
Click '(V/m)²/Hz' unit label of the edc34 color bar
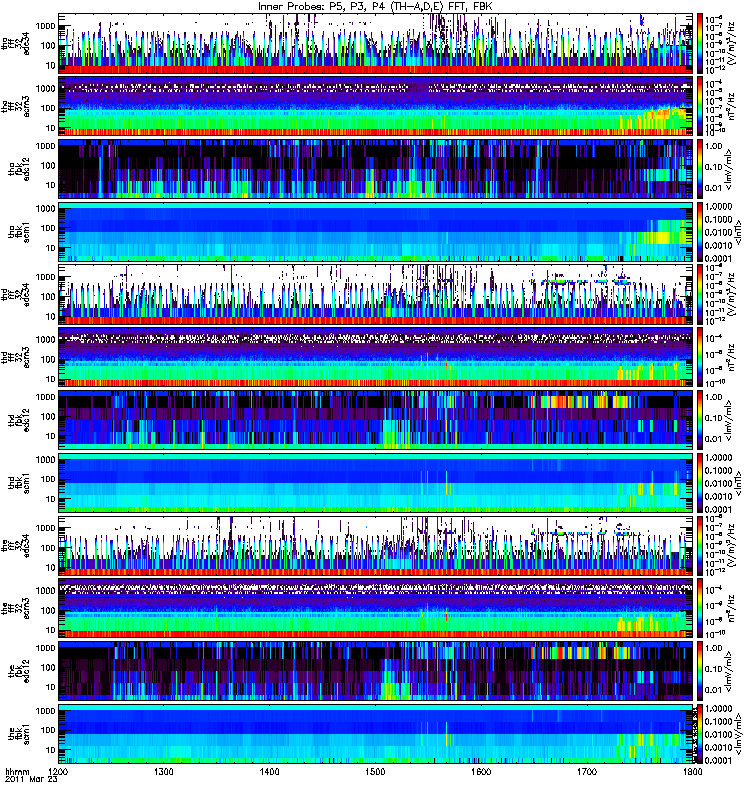pyautogui.click(x=731, y=545)
